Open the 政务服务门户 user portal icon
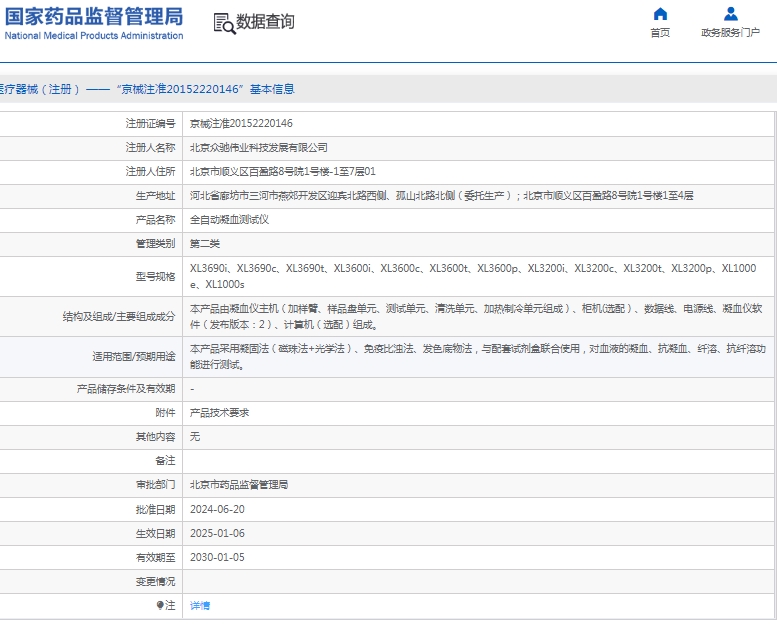This screenshot has height=626, width=777. pos(730,14)
